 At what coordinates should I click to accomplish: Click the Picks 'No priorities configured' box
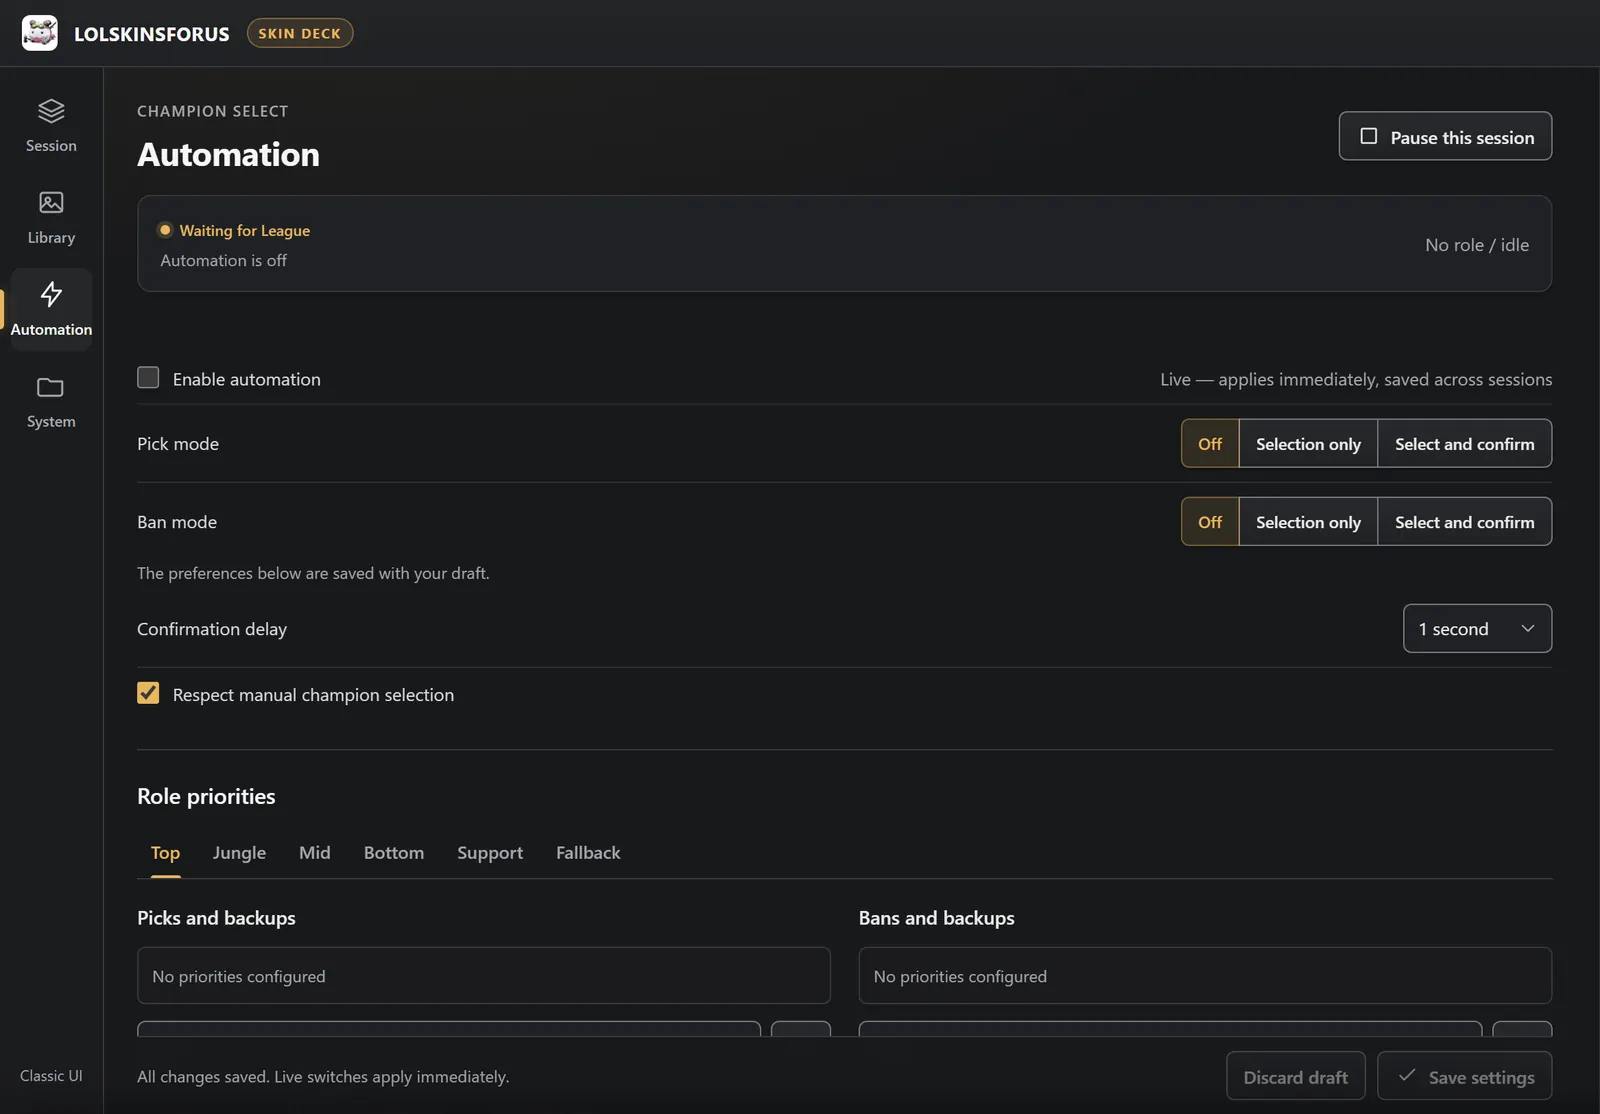point(483,976)
